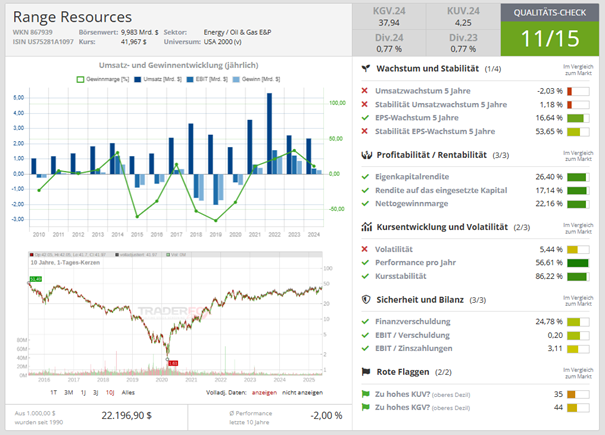Click the hands icon beside Profitabilität / Rentabilität
Screen dimensions: 605x435
coord(366,155)
